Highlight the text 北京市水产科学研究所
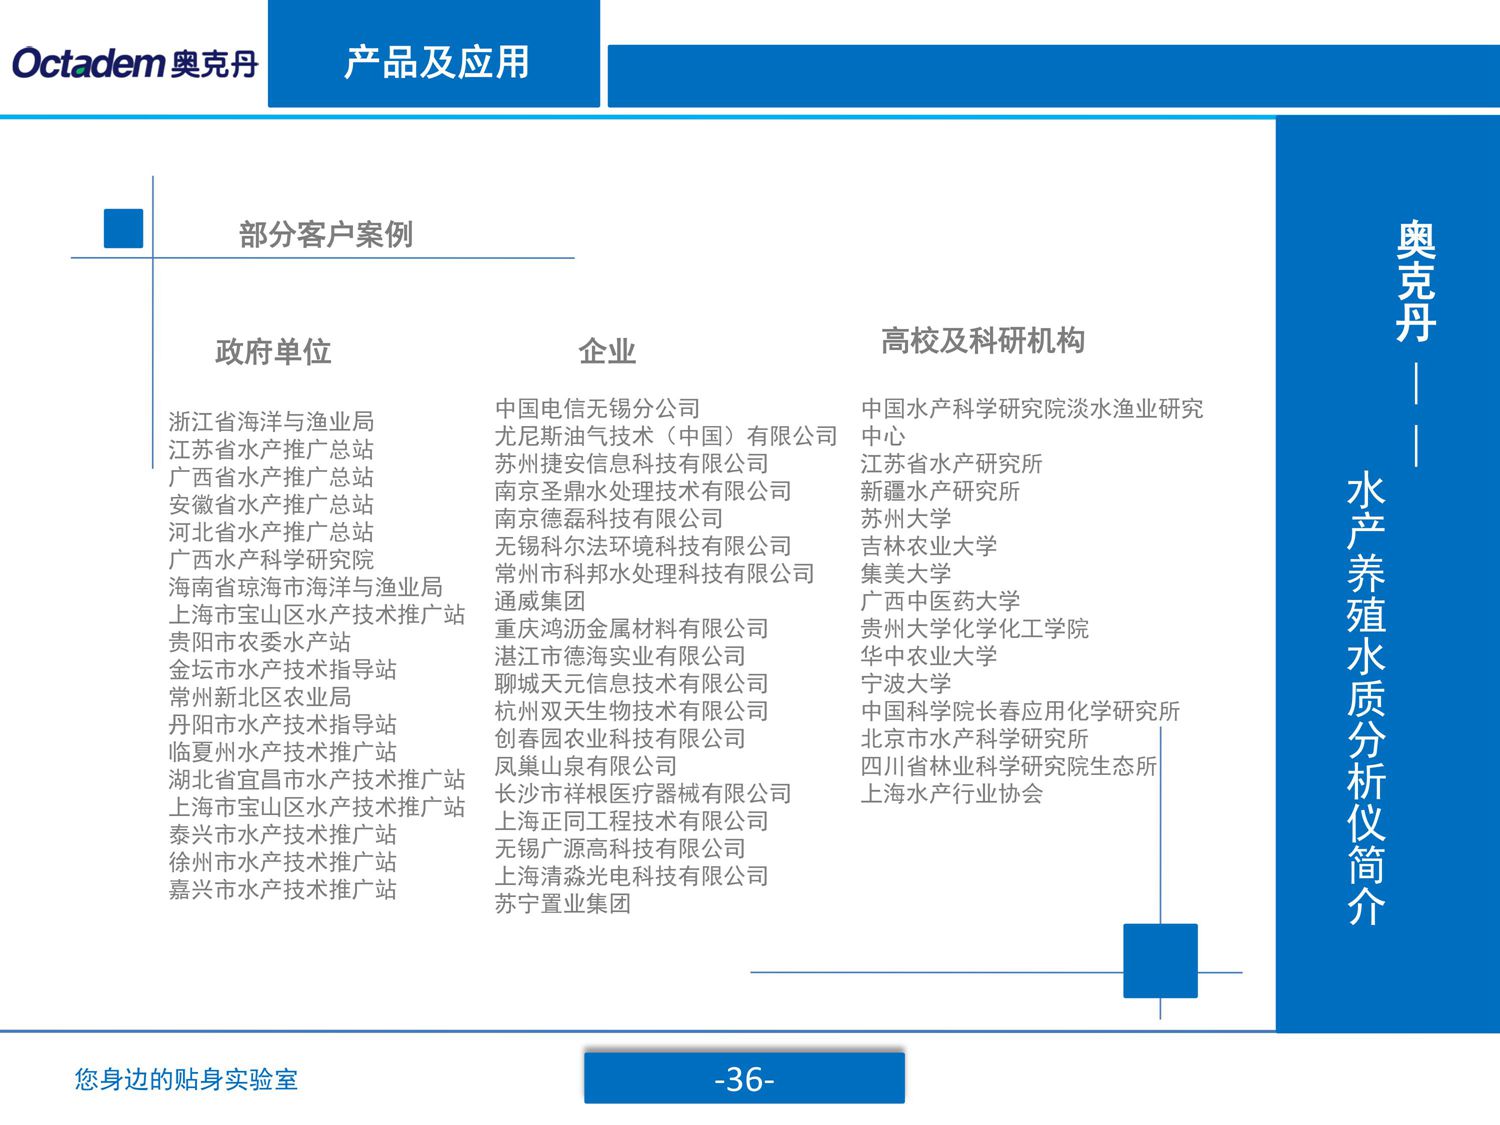 coord(975,739)
